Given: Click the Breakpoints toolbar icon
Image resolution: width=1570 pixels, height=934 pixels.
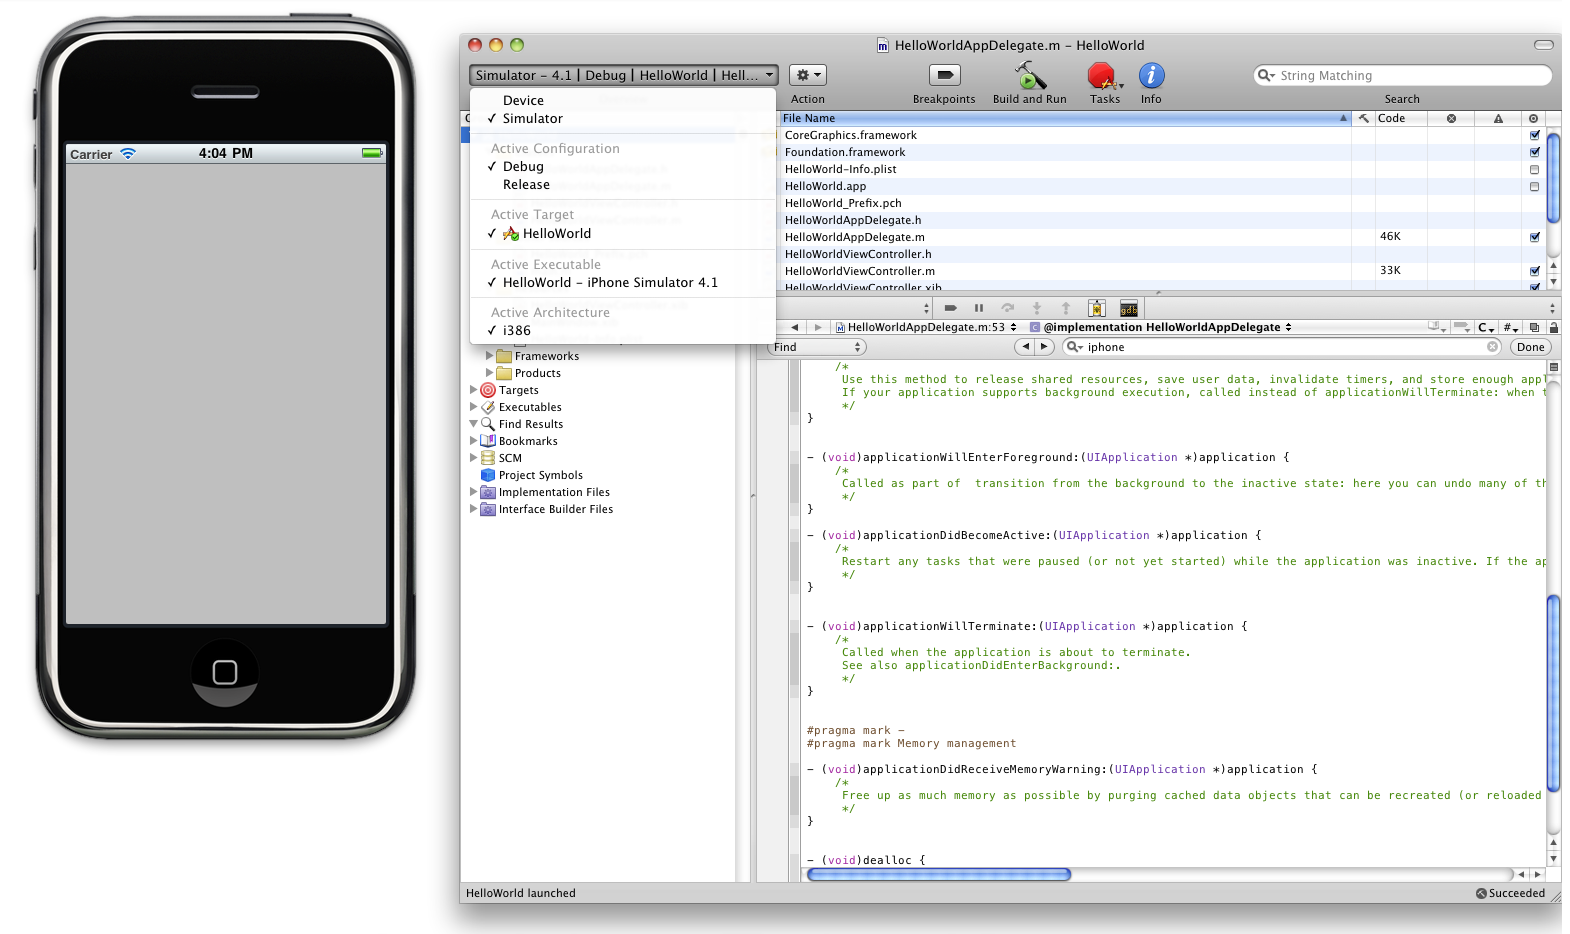Looking at the screenshot, I should coord(944,75).
